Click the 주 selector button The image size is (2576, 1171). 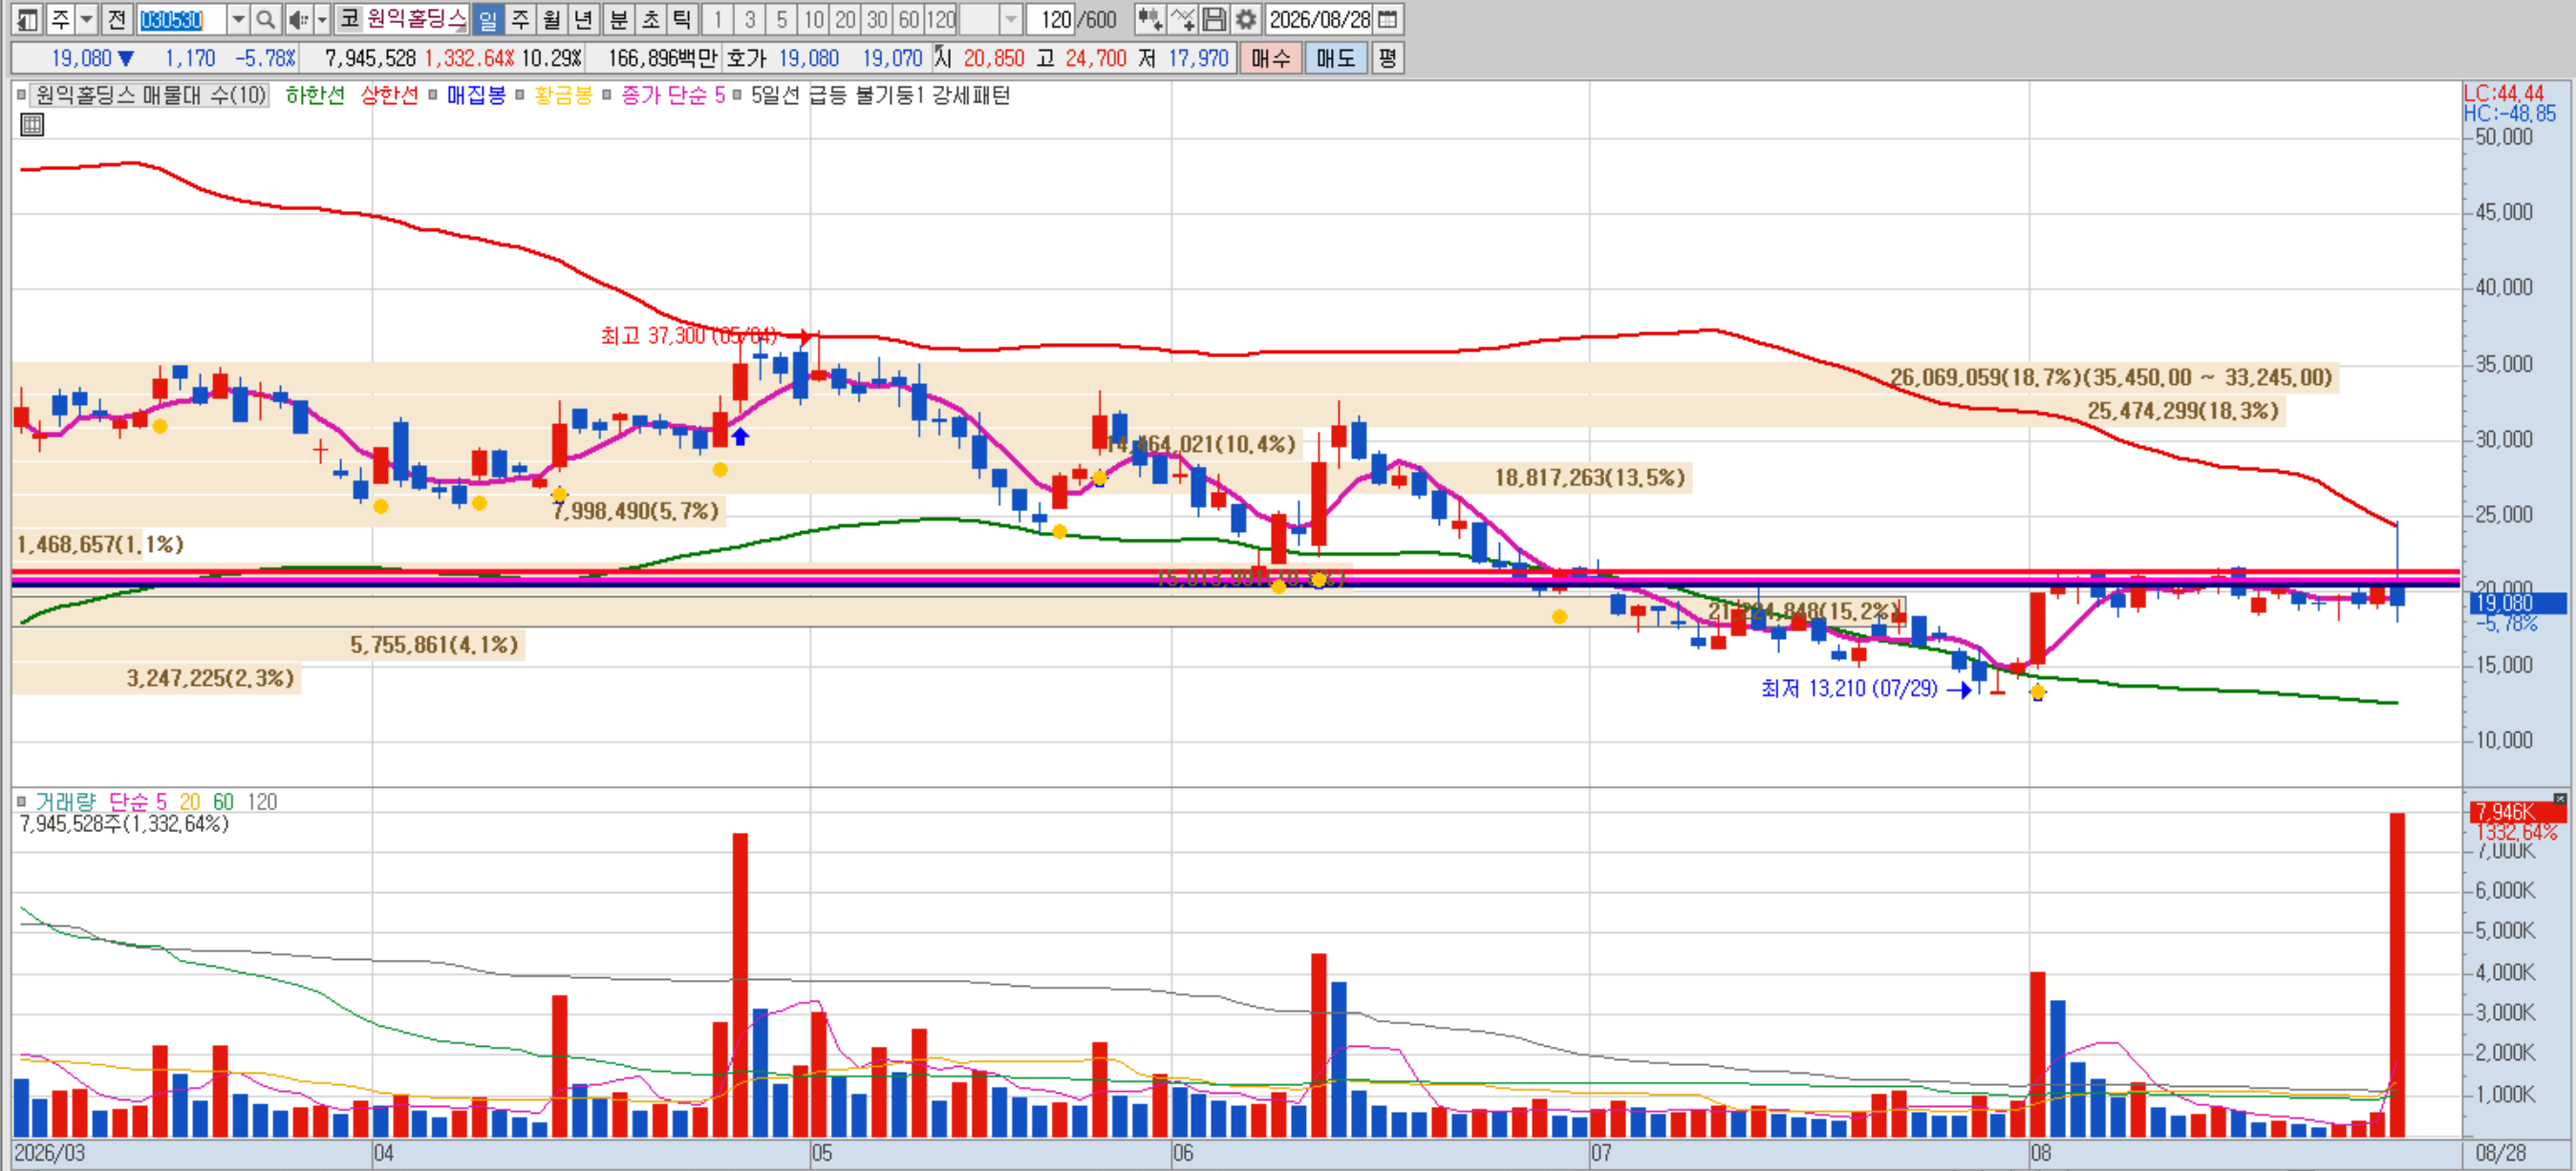[60, 19]
